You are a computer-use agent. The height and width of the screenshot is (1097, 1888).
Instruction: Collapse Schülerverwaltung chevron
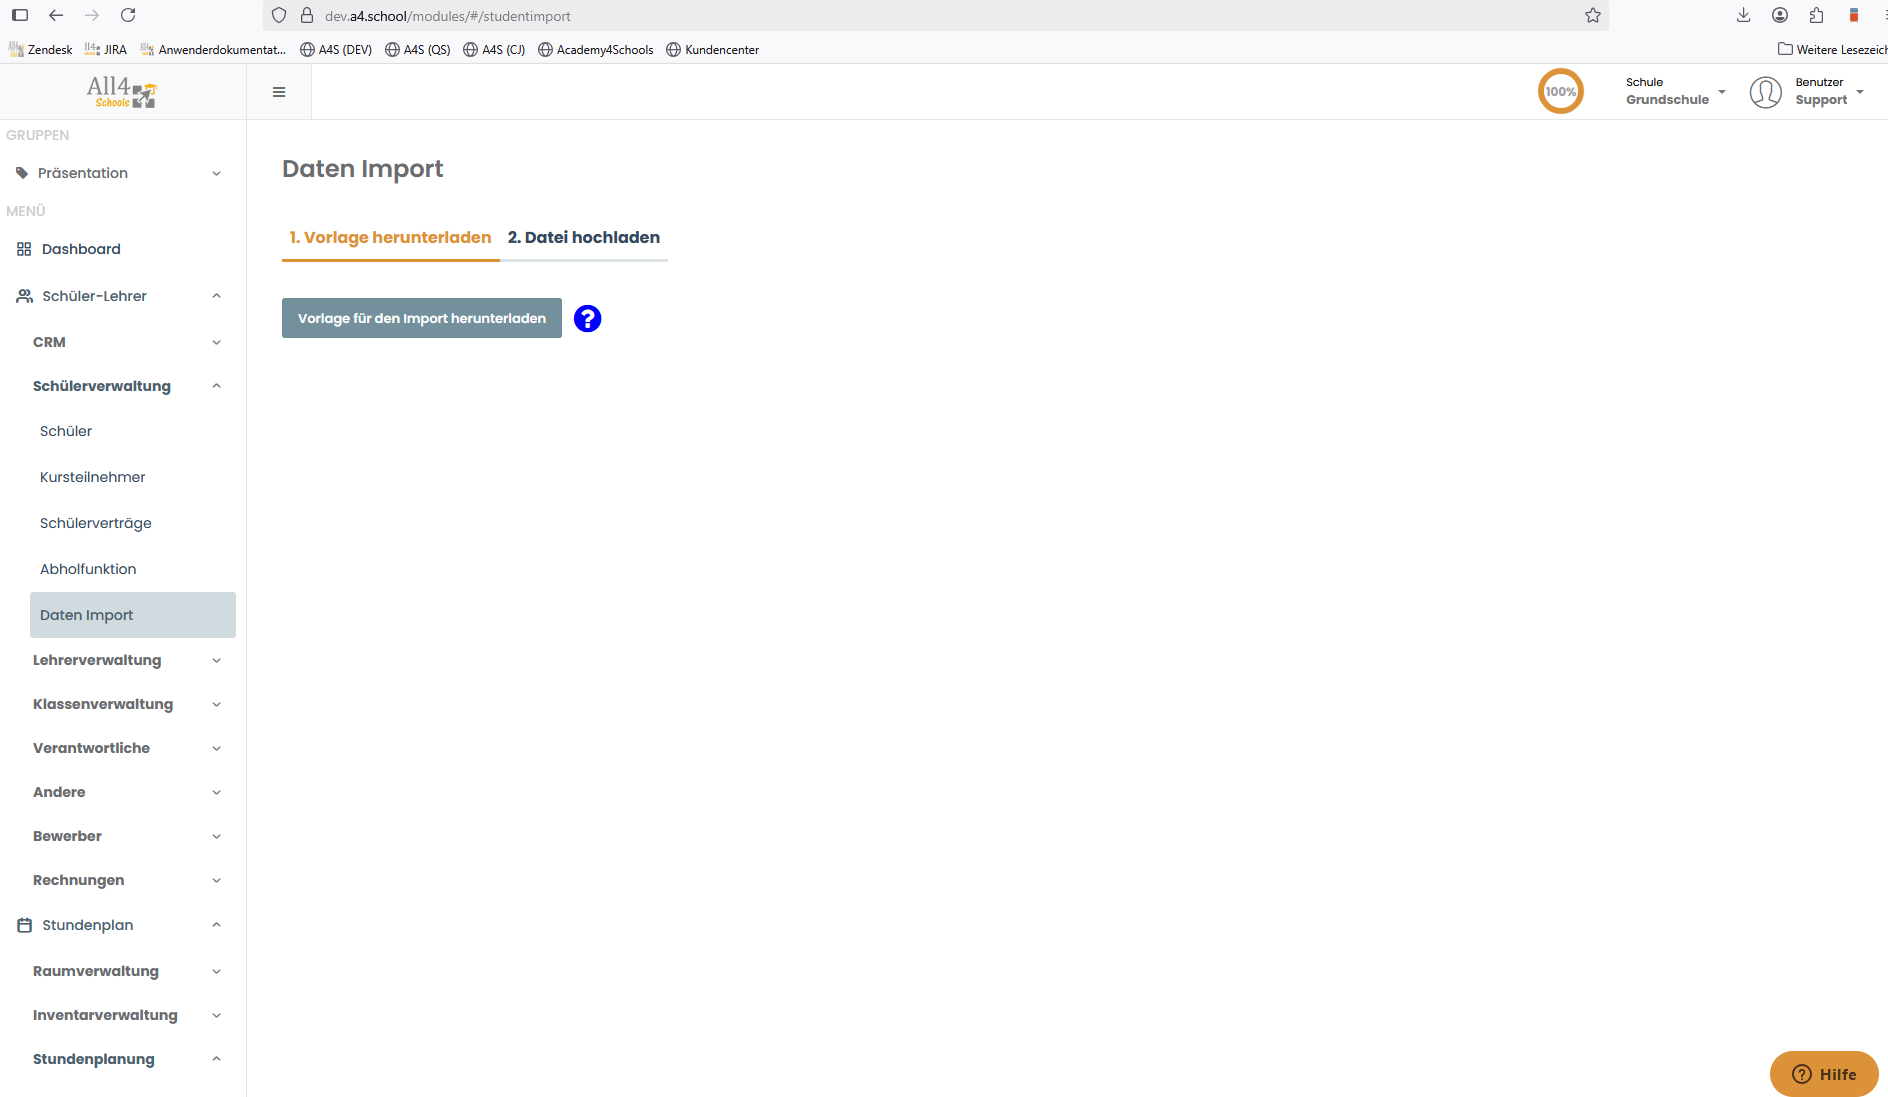[216, 386]
